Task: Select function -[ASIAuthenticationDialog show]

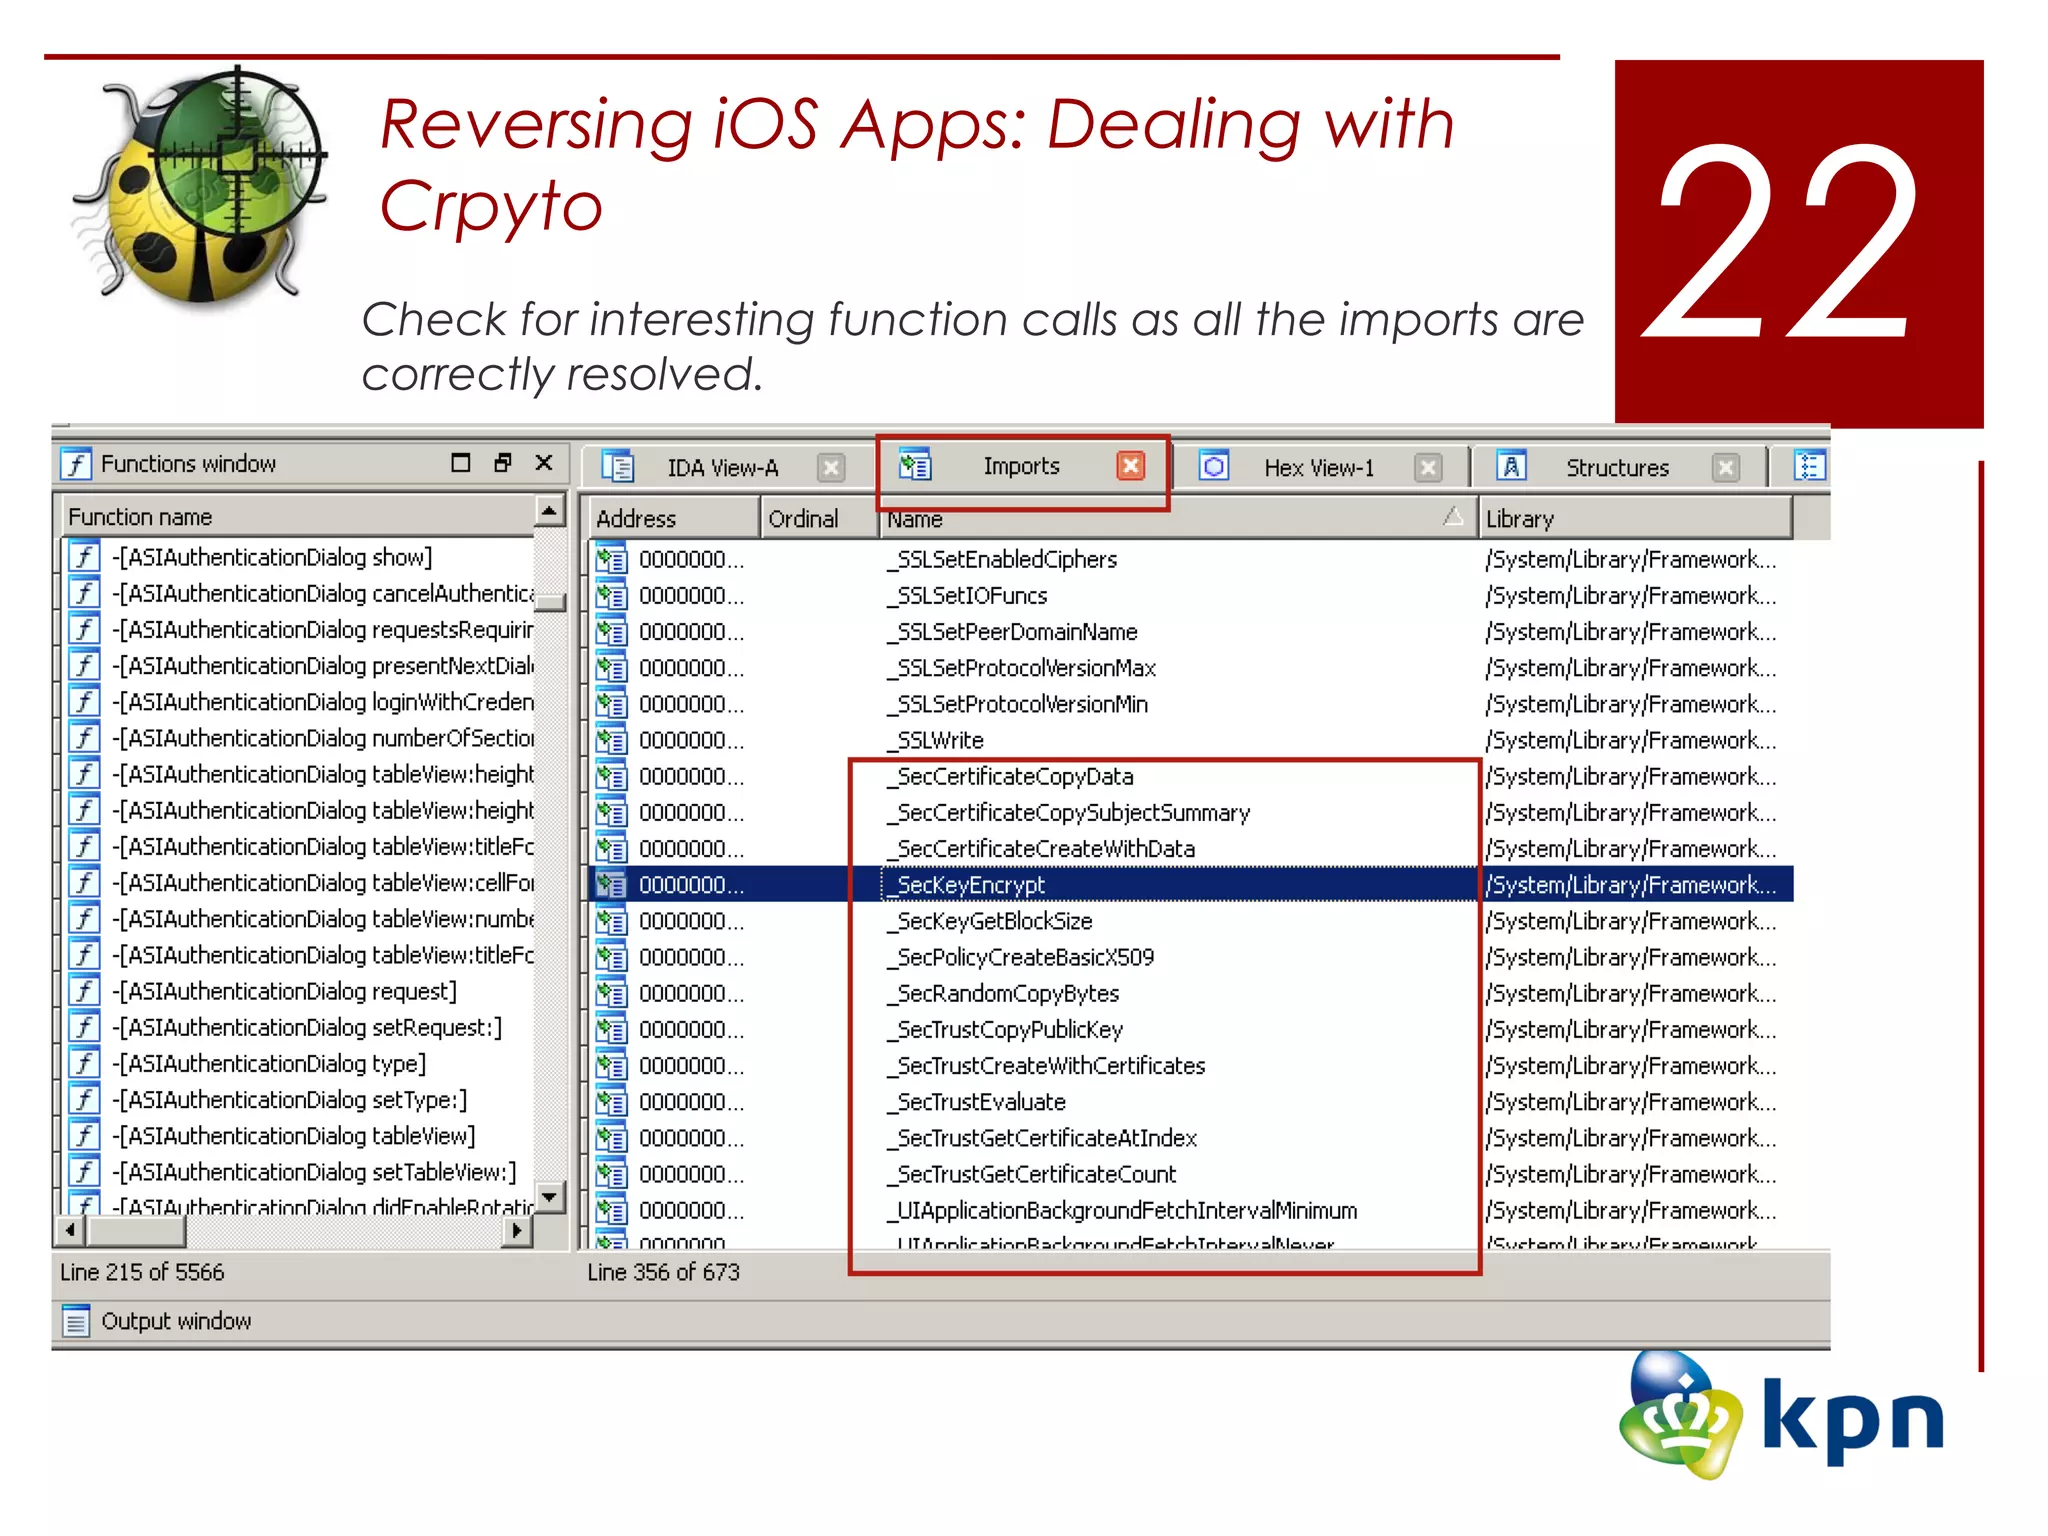Action: coord(271,557)
